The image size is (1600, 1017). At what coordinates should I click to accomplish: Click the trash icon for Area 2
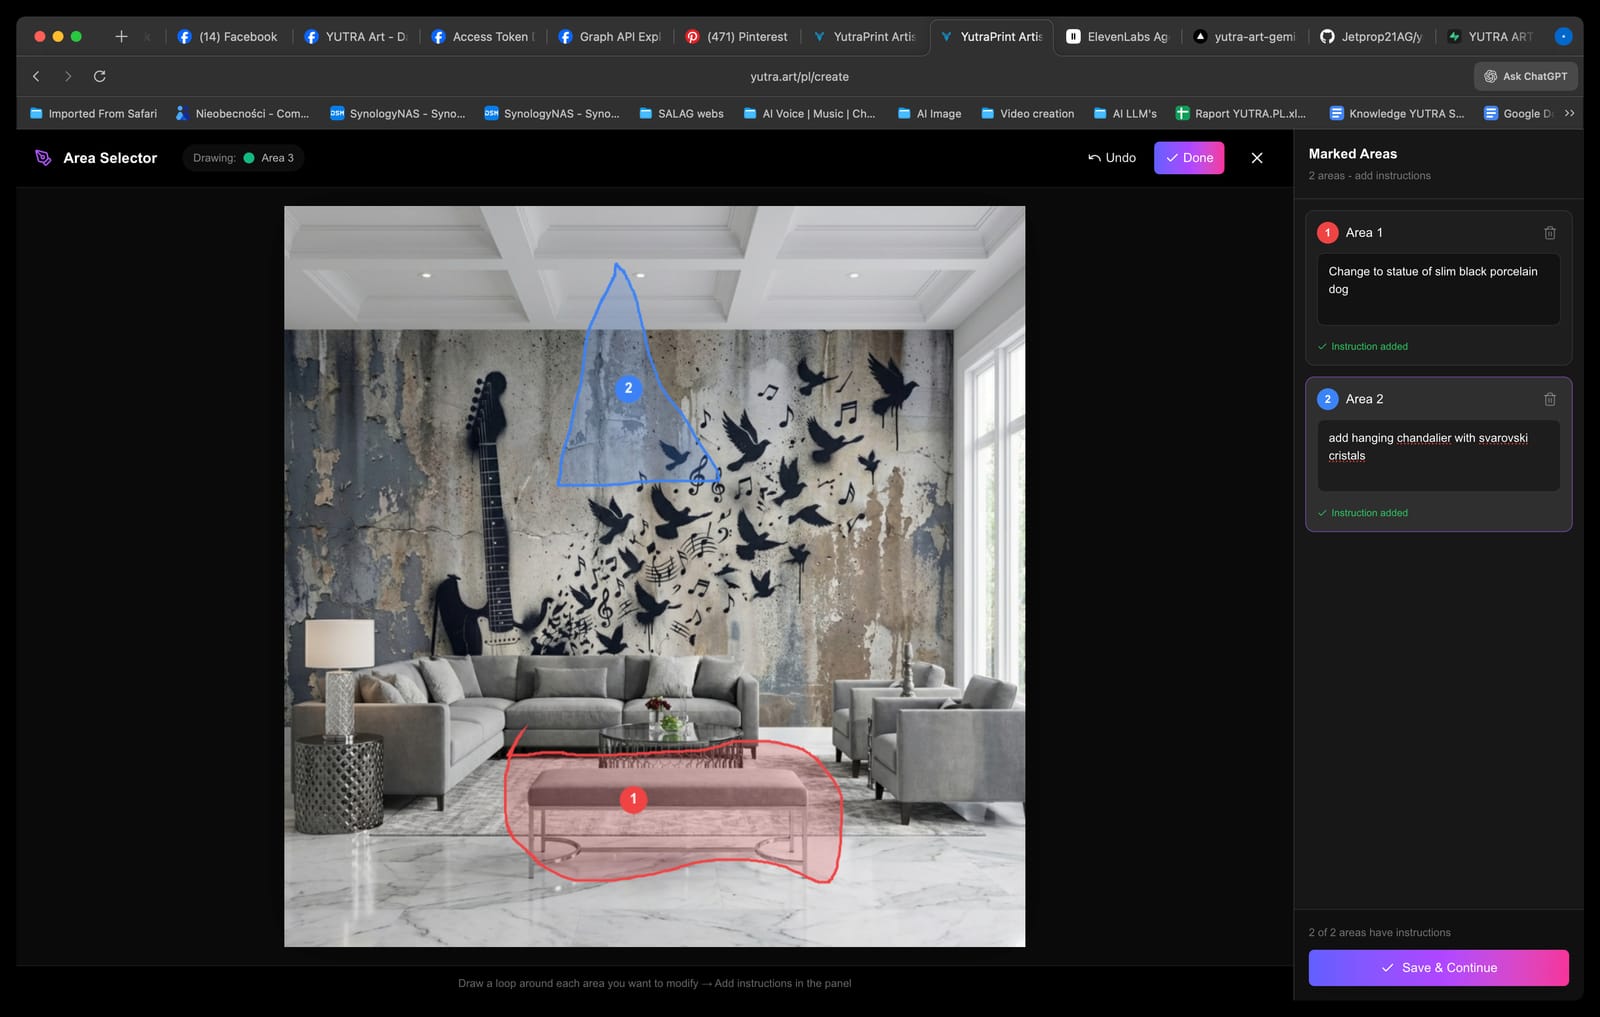[x=1549, y=399]
